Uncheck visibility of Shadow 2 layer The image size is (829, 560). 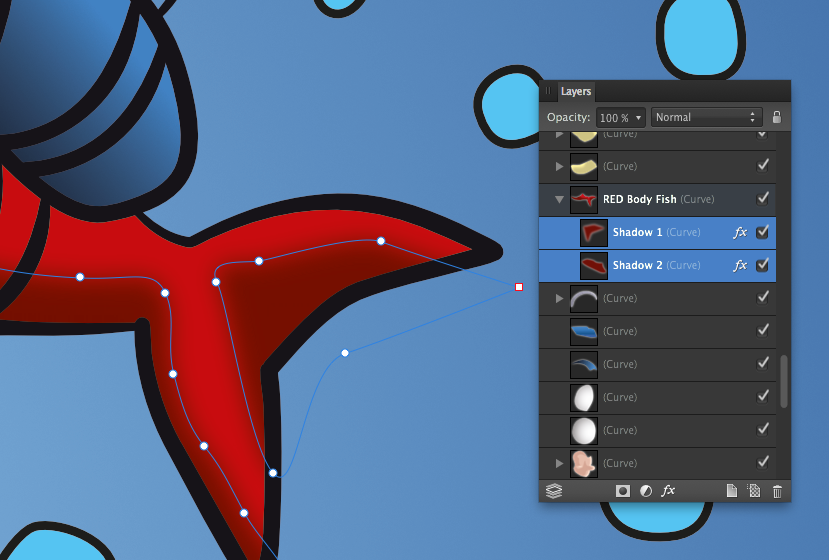point(762,264)
